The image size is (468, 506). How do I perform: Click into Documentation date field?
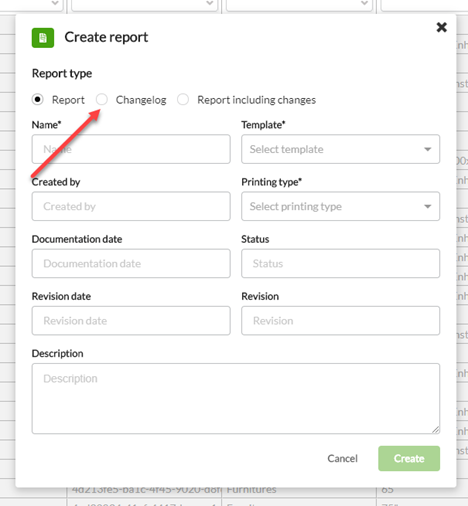[x=131, y=263]
